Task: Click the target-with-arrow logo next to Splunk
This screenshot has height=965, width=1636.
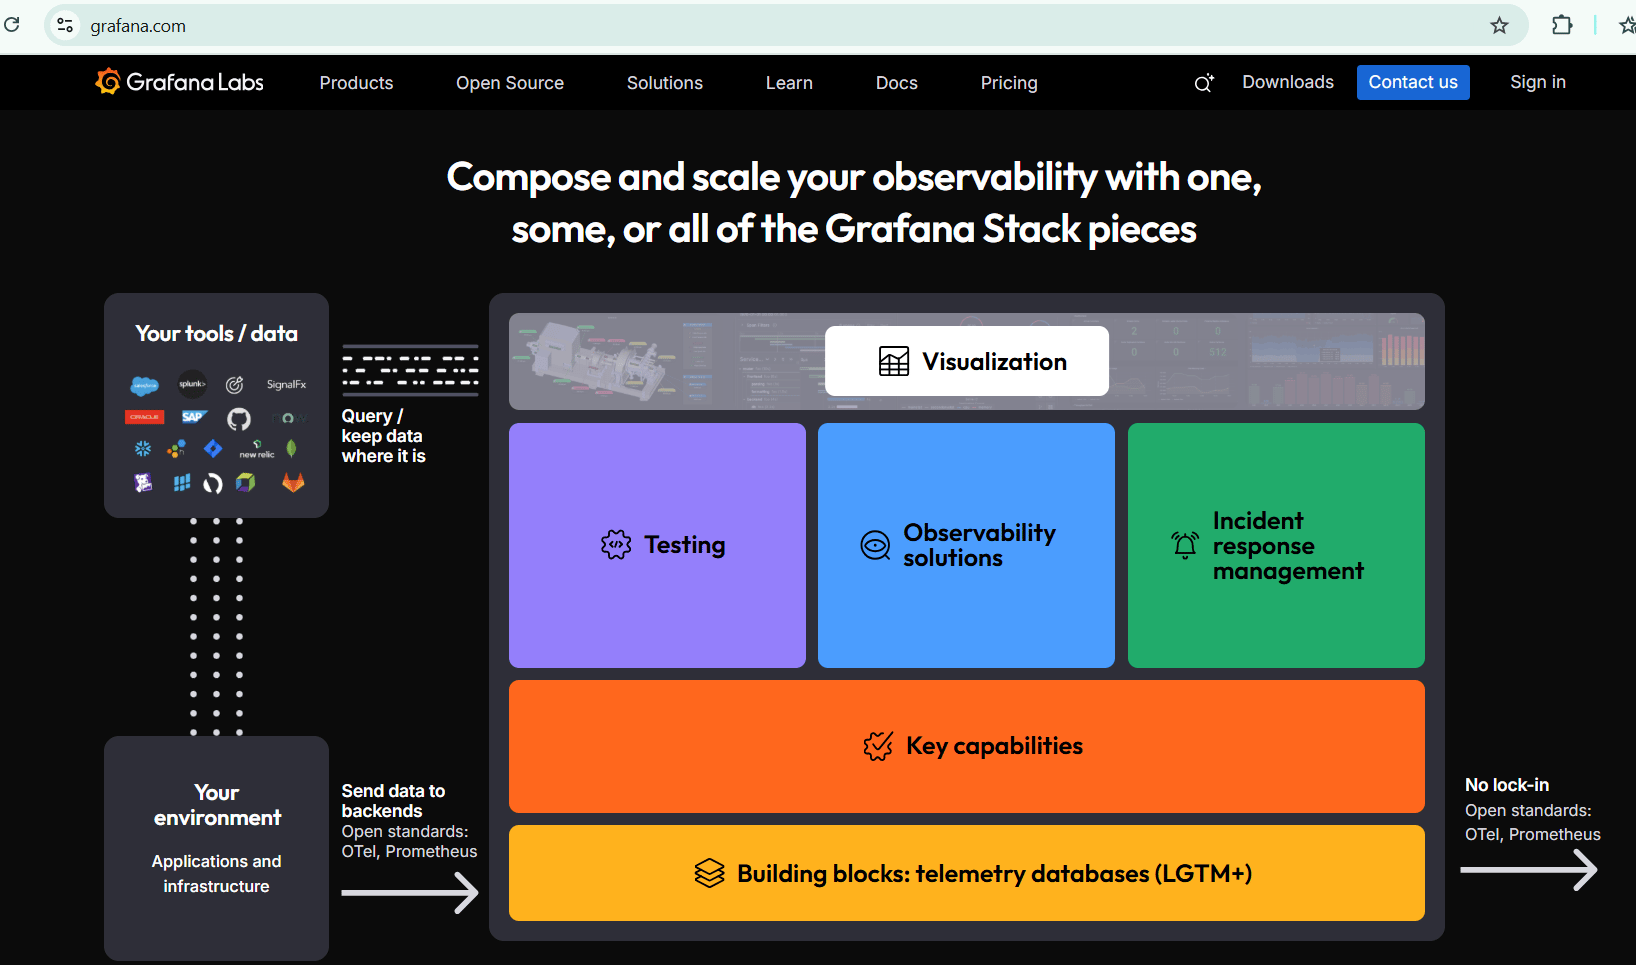Action: [x=235, y=385]
